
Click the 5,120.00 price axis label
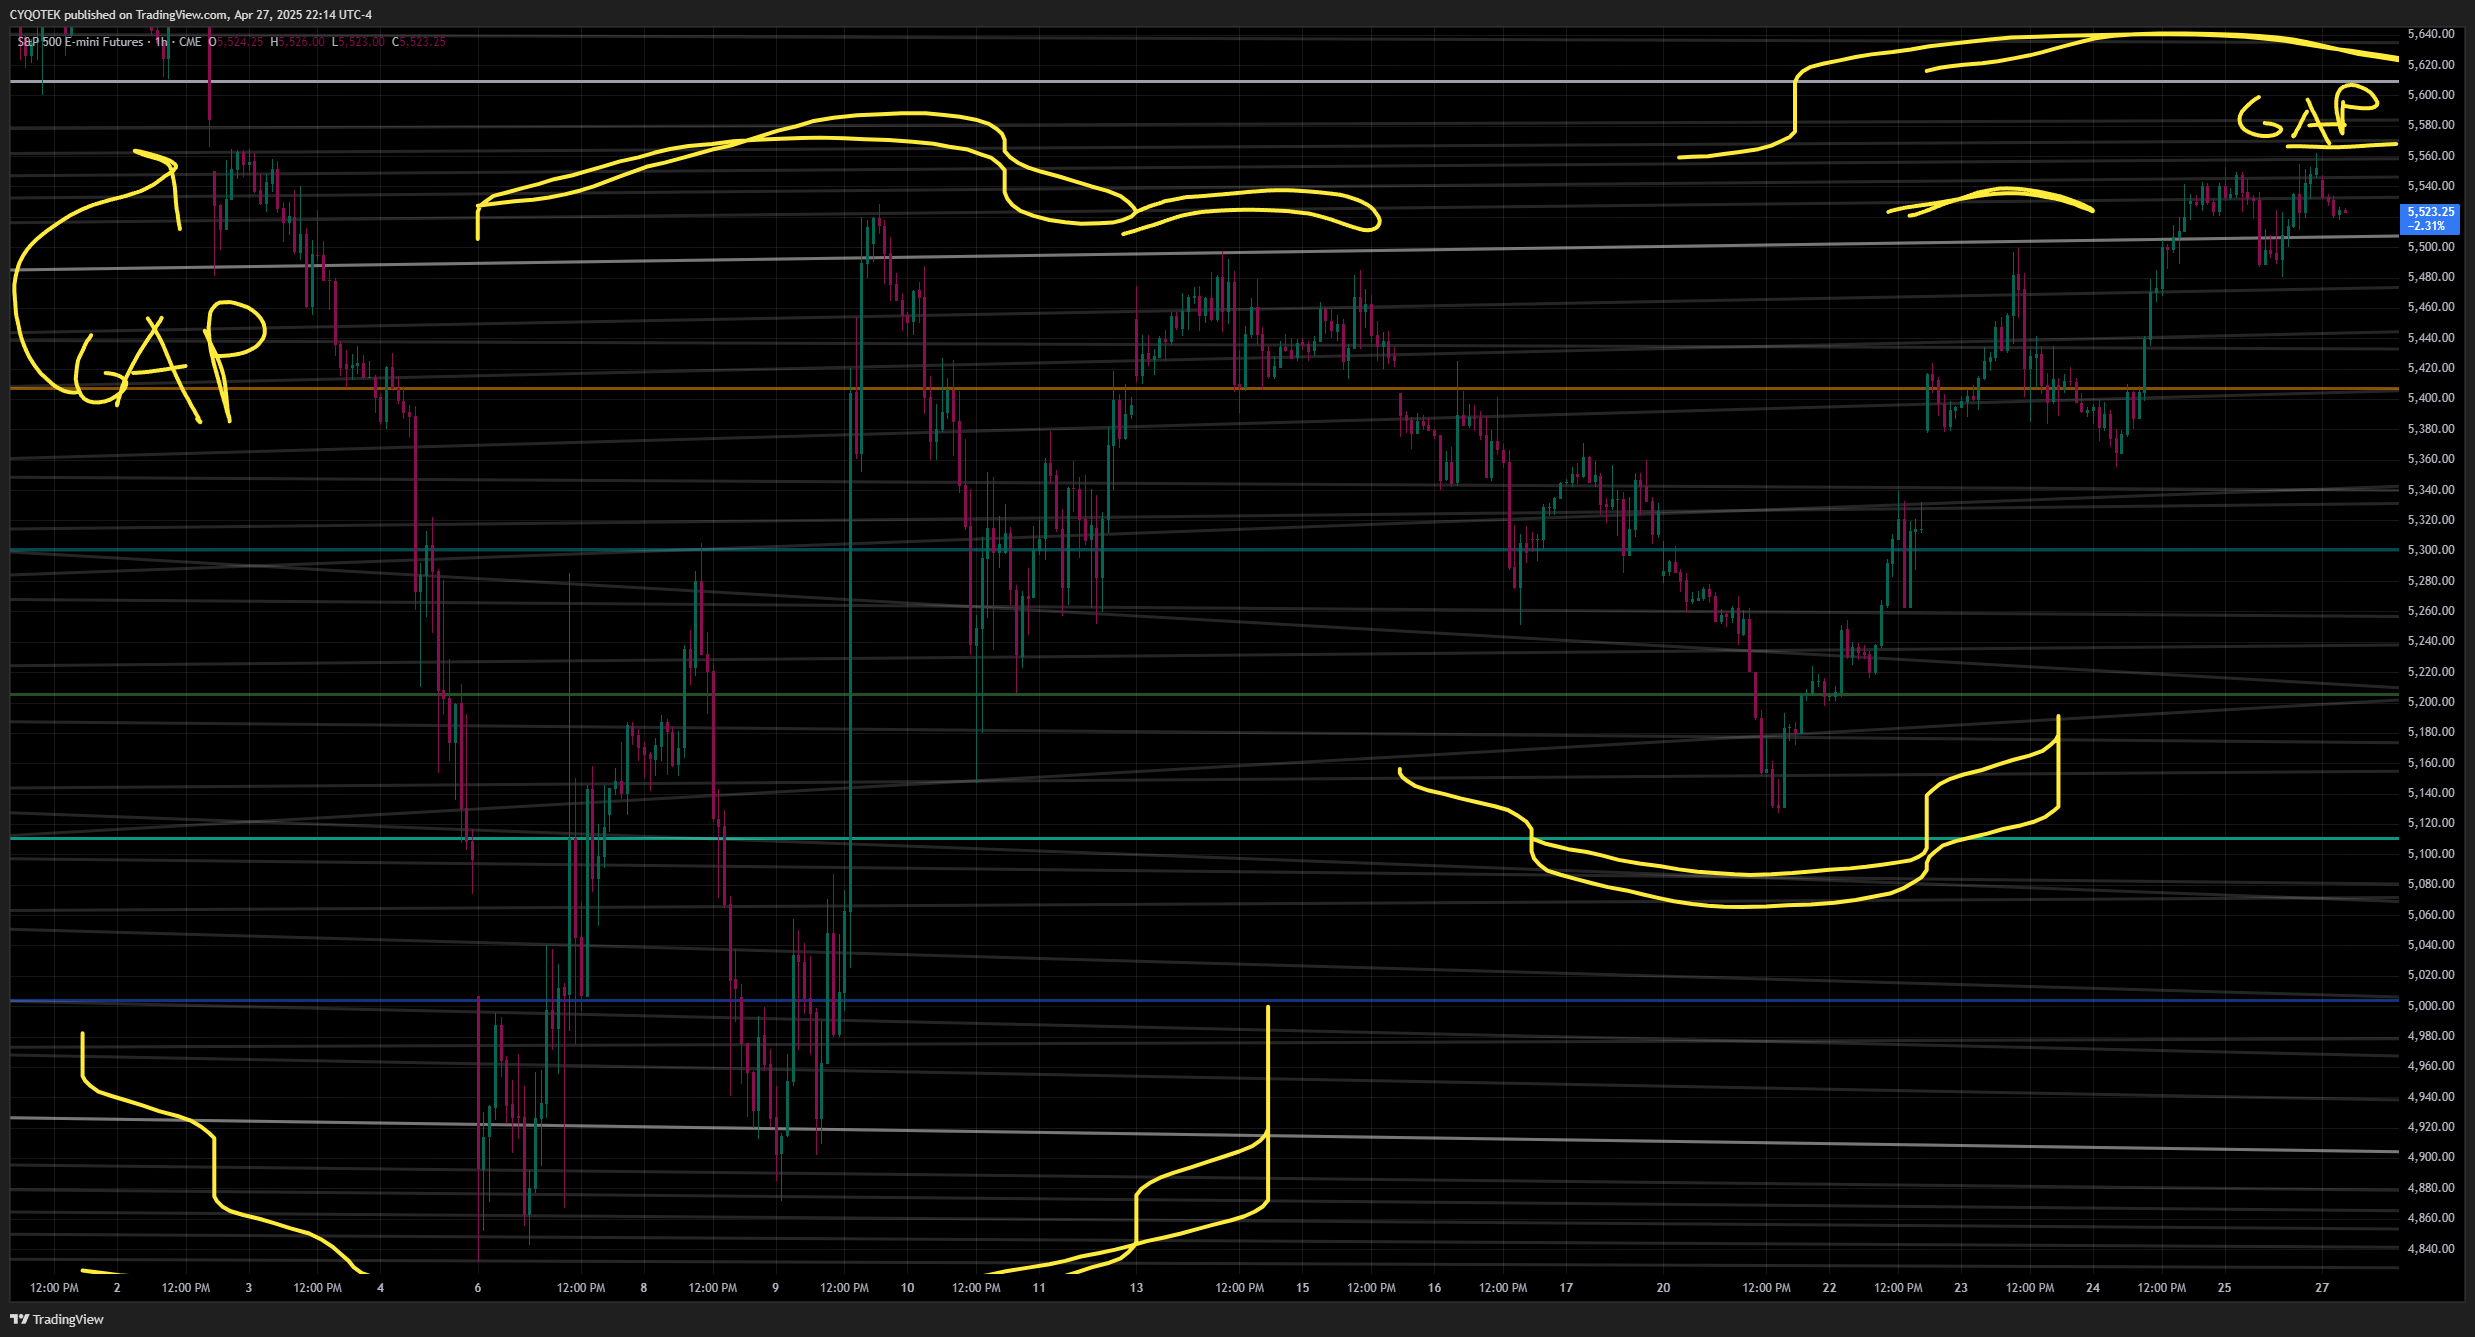point(2431,823)
